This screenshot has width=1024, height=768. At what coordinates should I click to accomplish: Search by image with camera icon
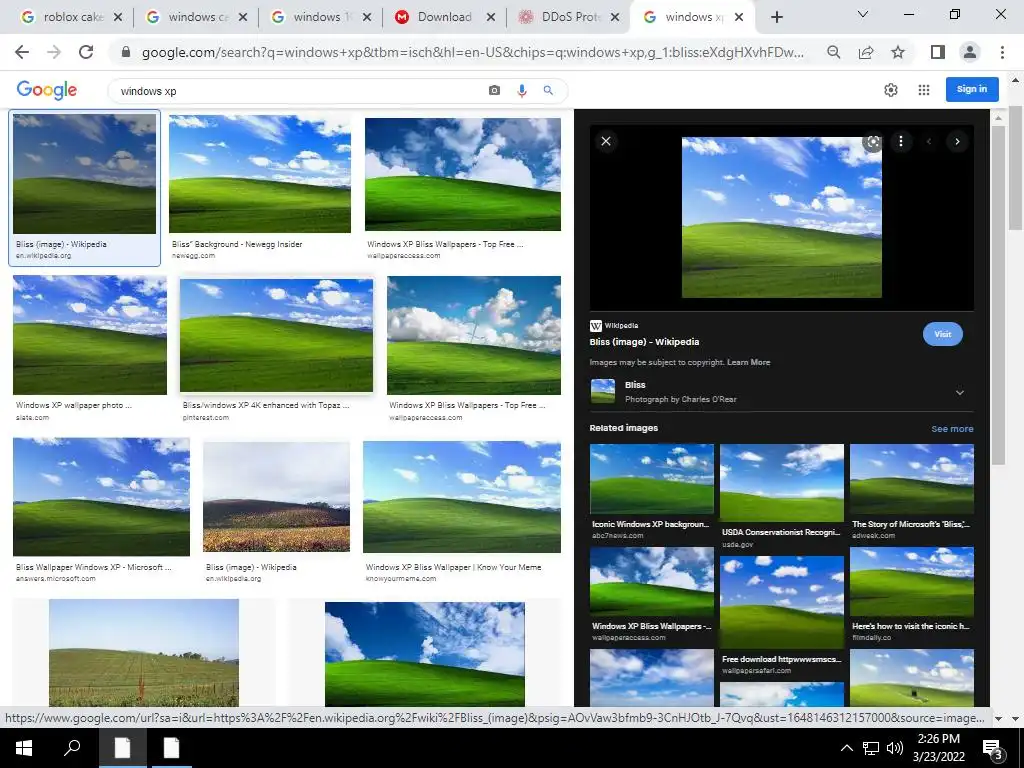tap(494, 91)
